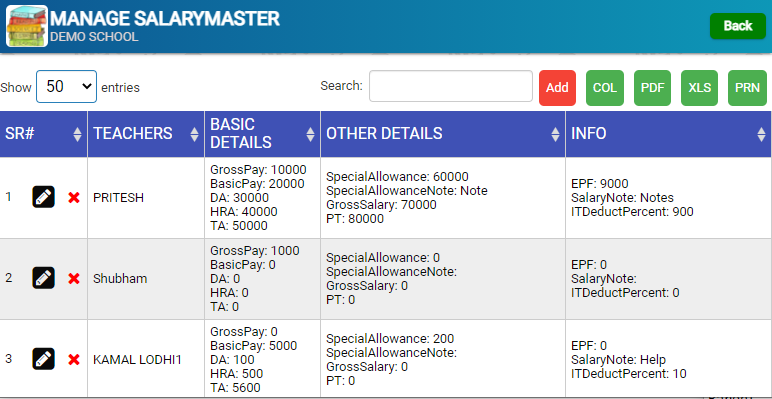The image size is (772, 399).
Task: Delete PRITESH salary record red cross
Action: pyautogui.click(x=74, y=198)
